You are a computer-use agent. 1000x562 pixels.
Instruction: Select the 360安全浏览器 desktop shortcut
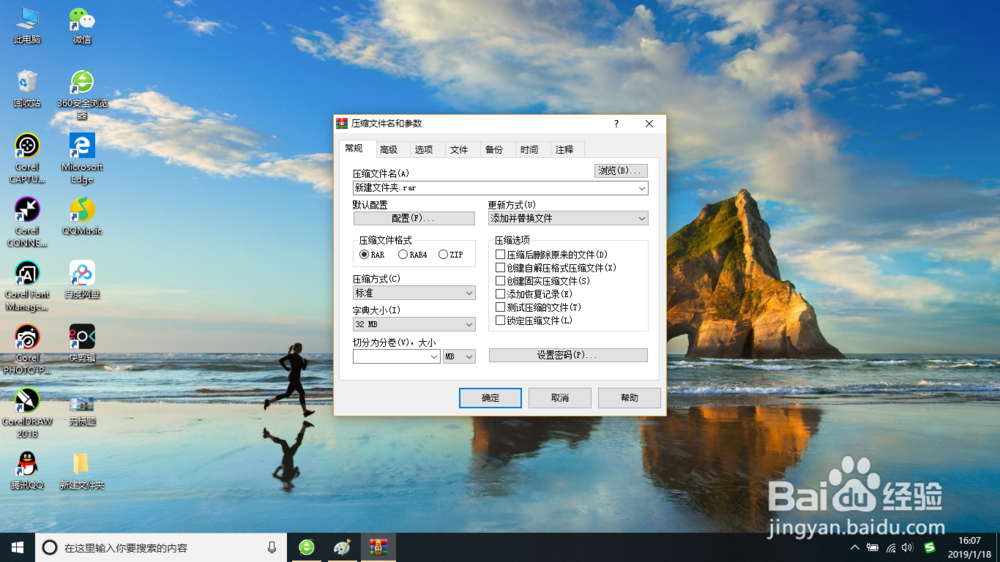click(x=82, y=95)
